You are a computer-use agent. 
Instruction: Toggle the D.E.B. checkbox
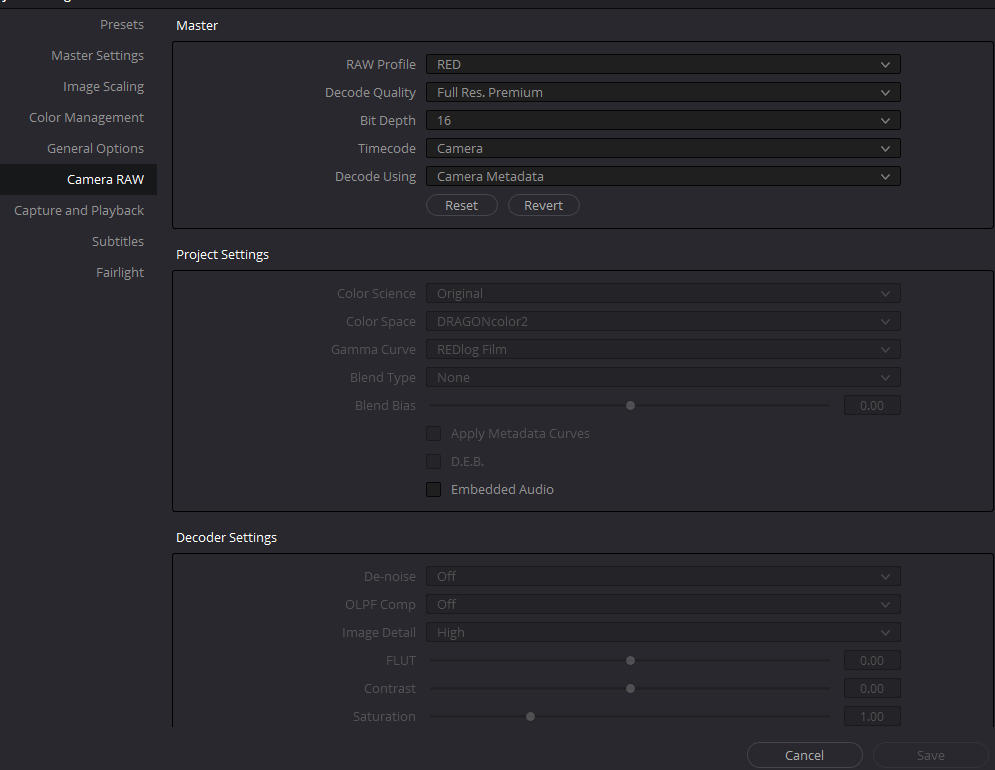433,461
